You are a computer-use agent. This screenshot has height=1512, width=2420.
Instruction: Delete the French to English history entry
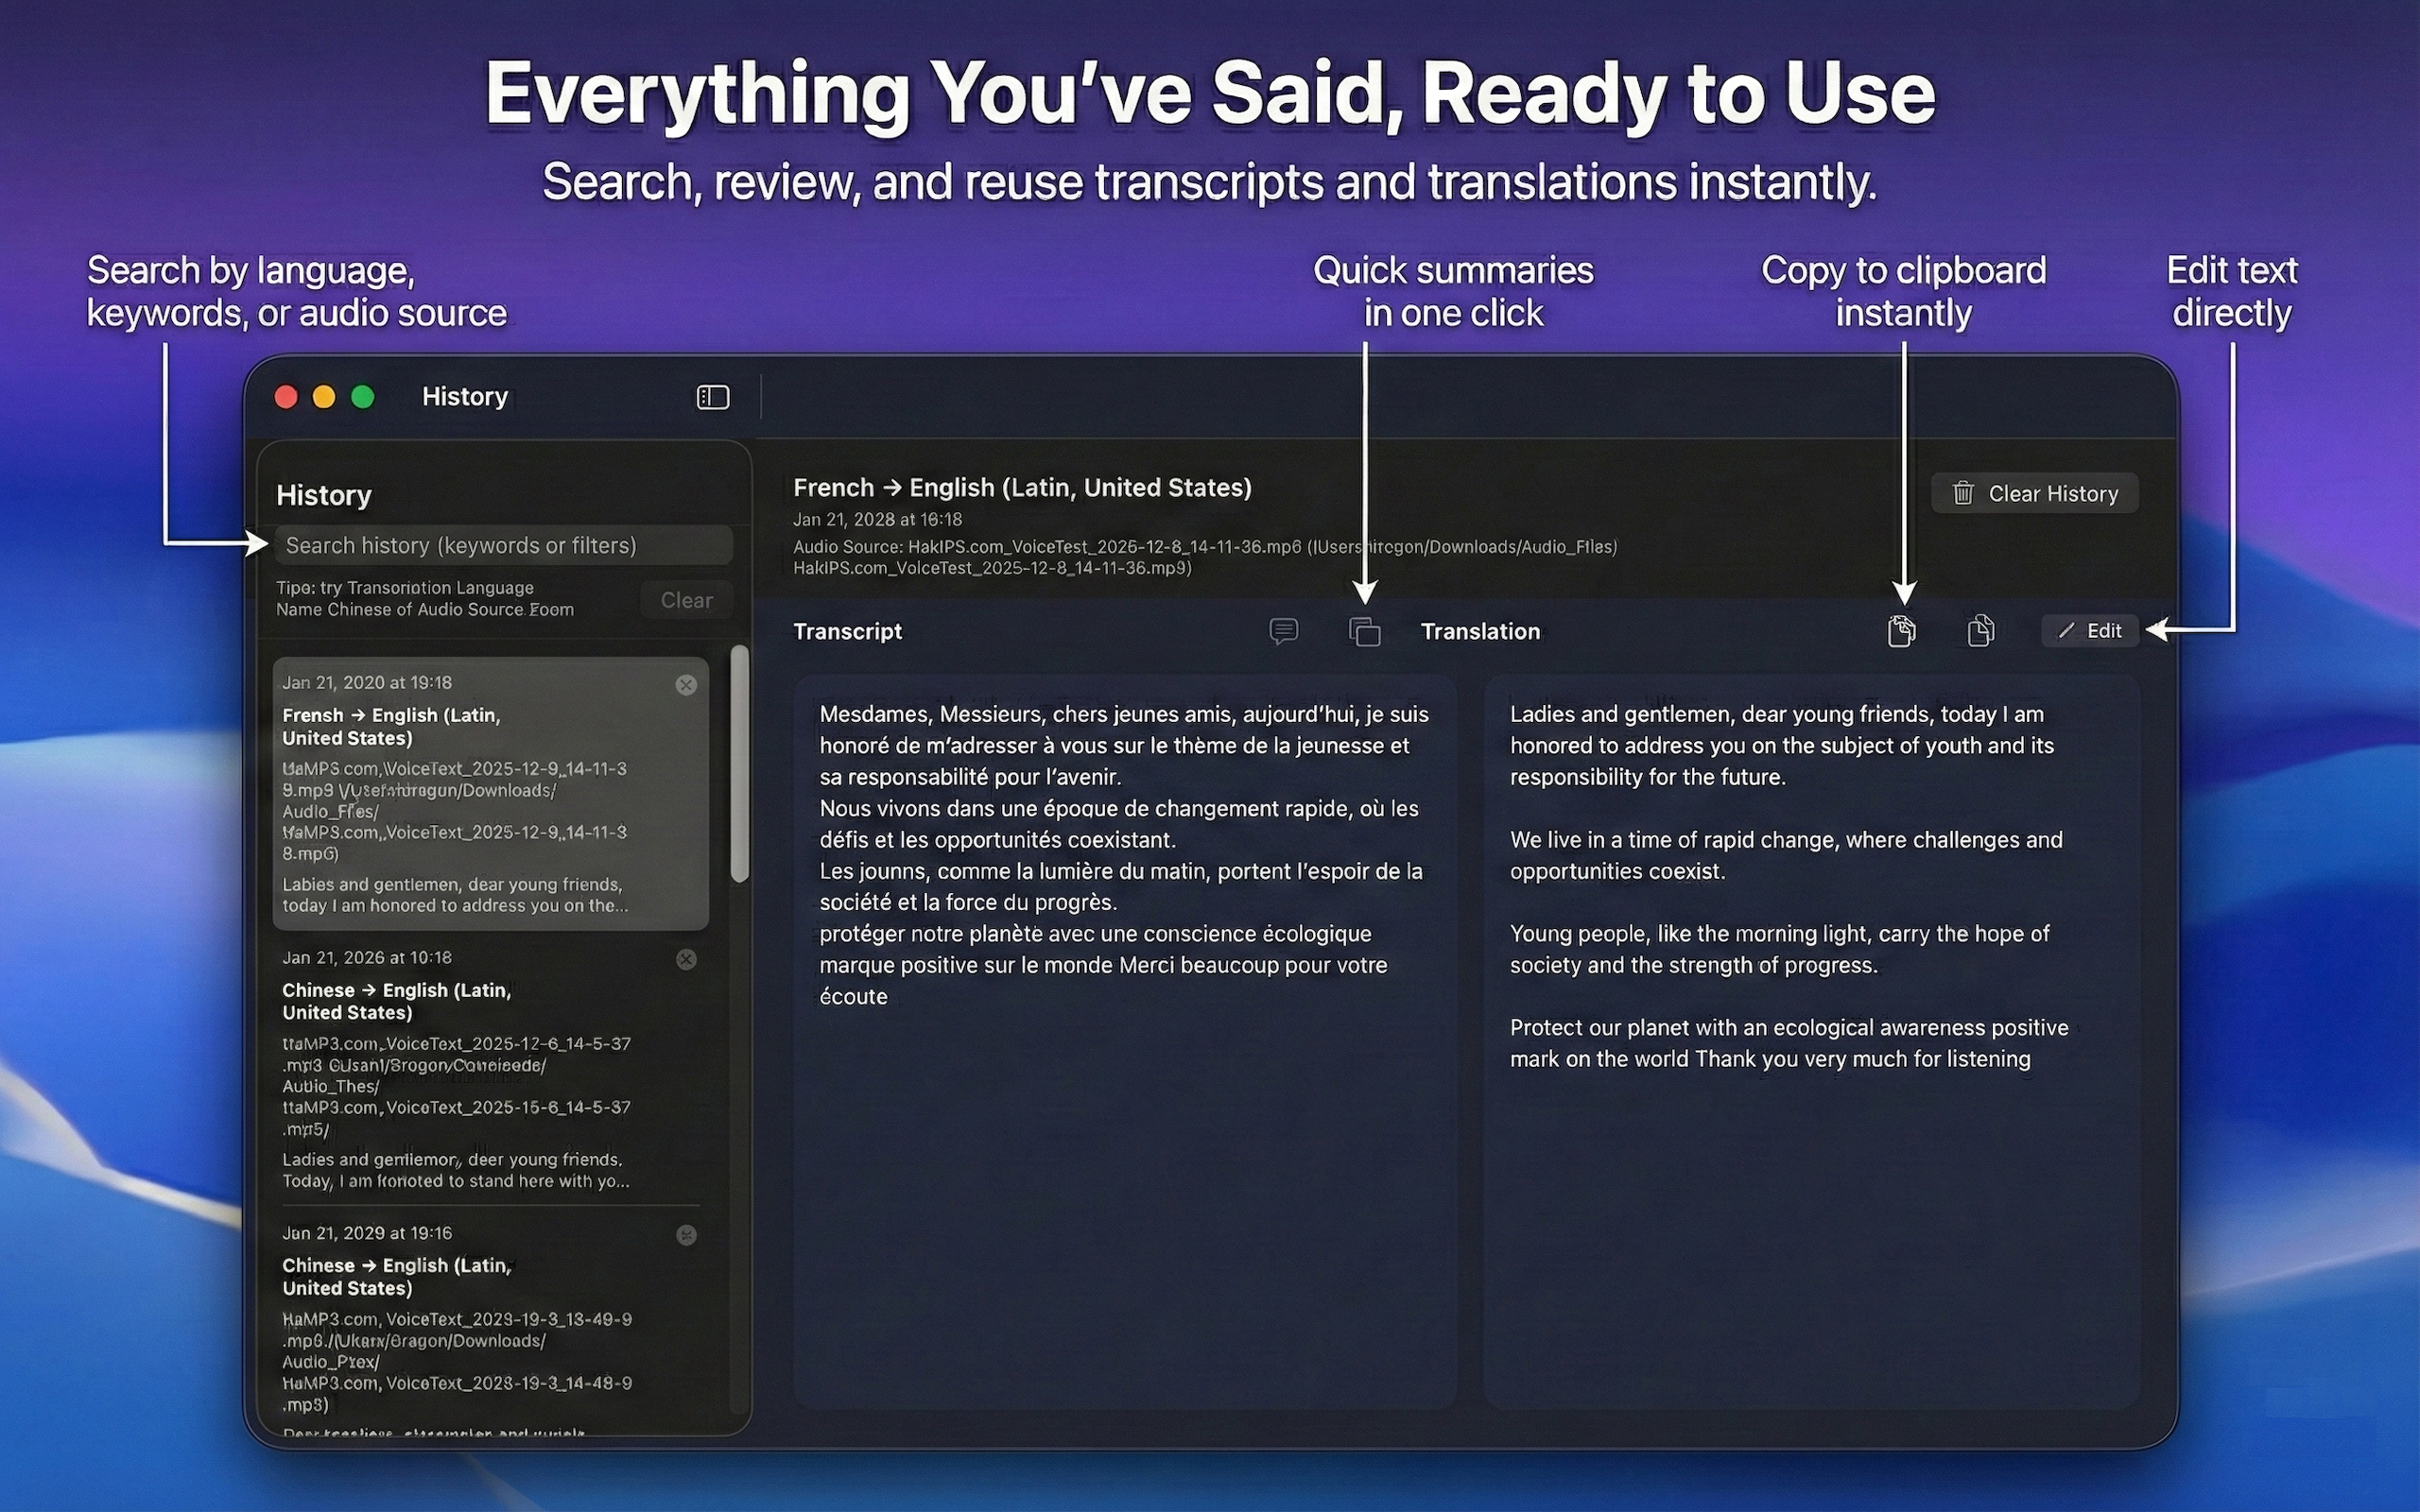(x=686, y=685)
